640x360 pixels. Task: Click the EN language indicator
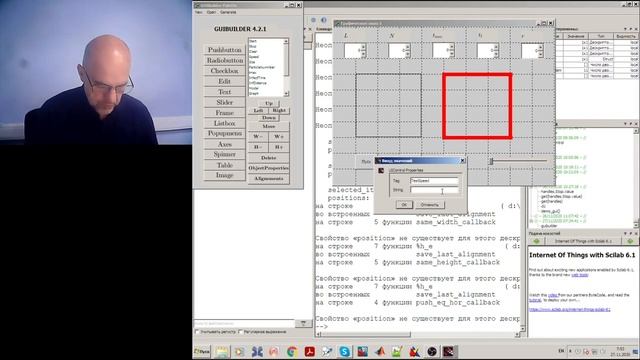pos(561,351)
